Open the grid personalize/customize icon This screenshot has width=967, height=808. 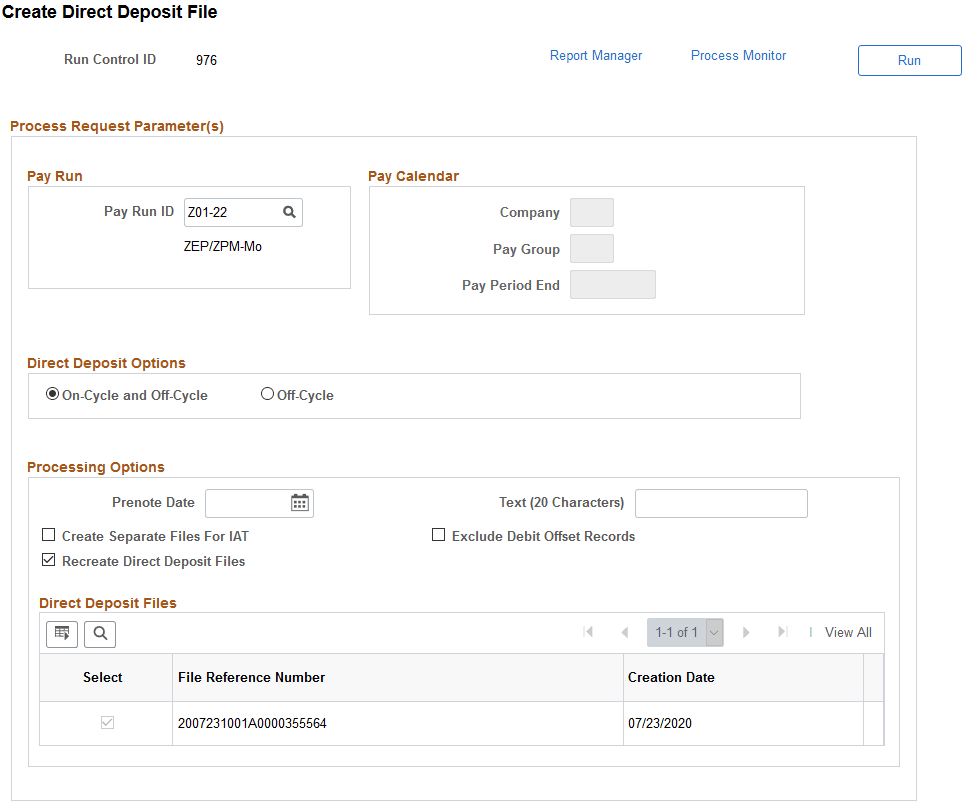coord(61,633)
